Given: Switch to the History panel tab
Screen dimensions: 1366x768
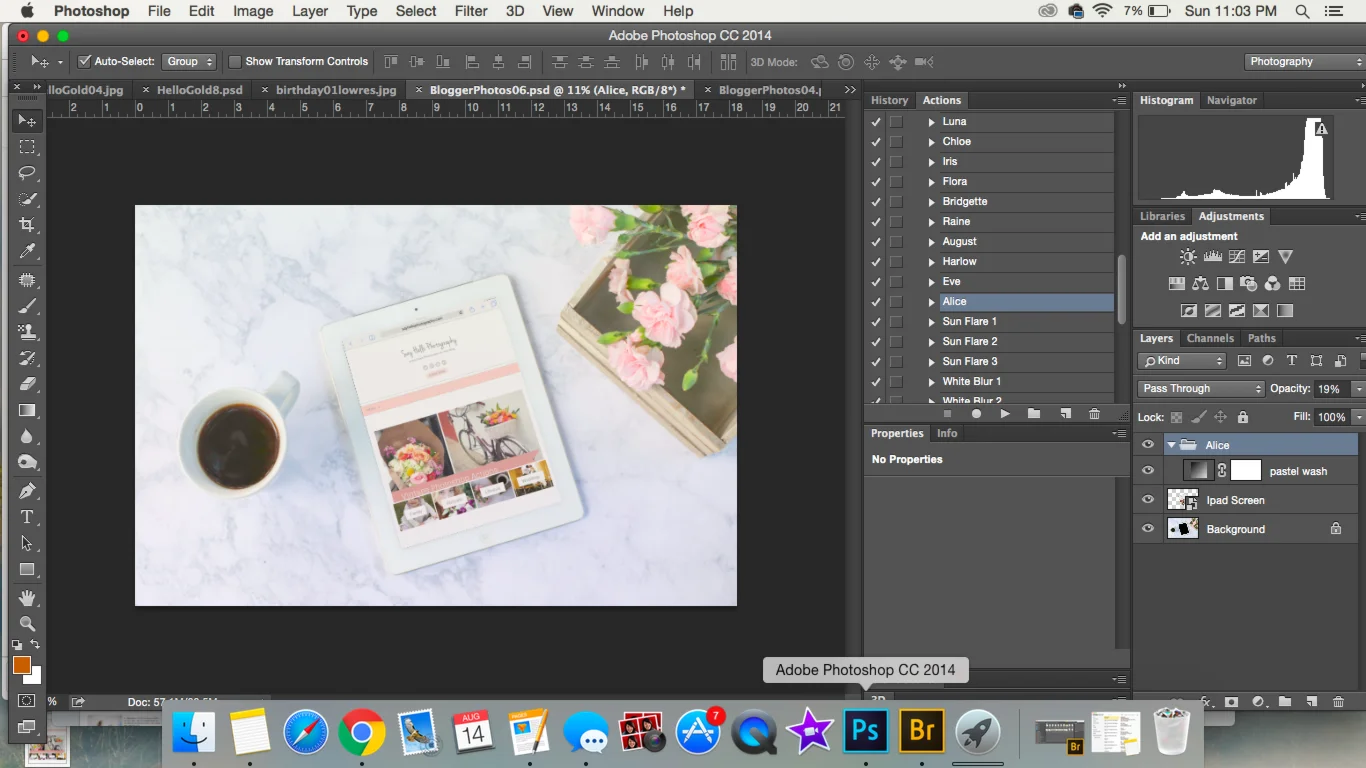Looking at the screenshot, I should tap(889, 100).
